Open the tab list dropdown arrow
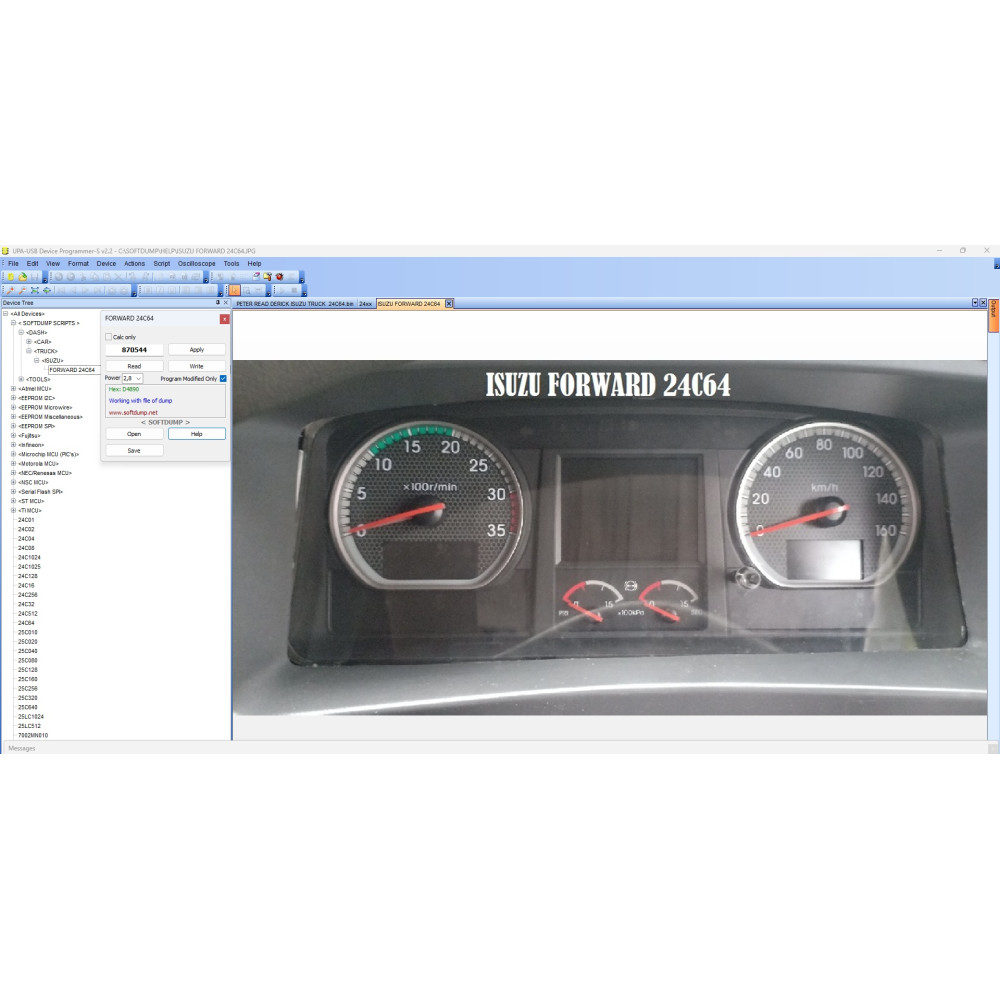Image resolution: width=1000 pixels, height=1000 pixels. click(x=974, y=303)
